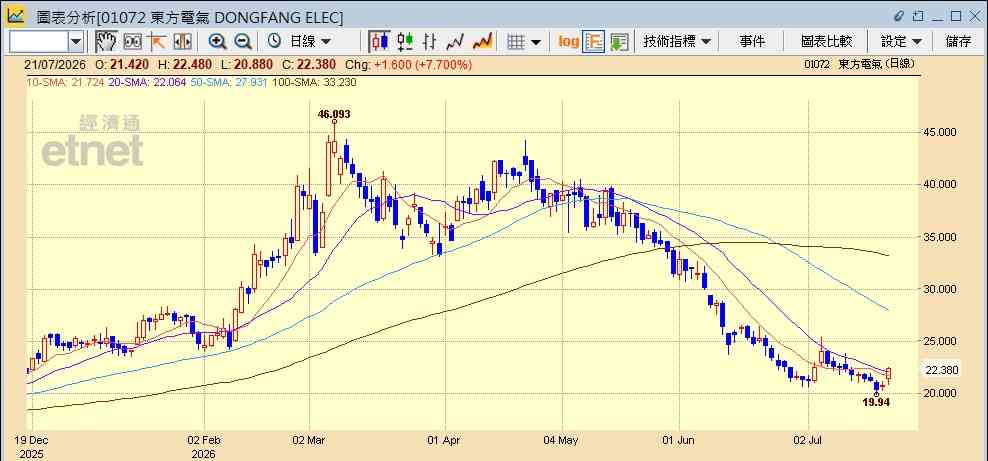This screenshot has height=461, width=988.
Task: Select the candlestick chart type icon
Action: click(x=379, y=42)
